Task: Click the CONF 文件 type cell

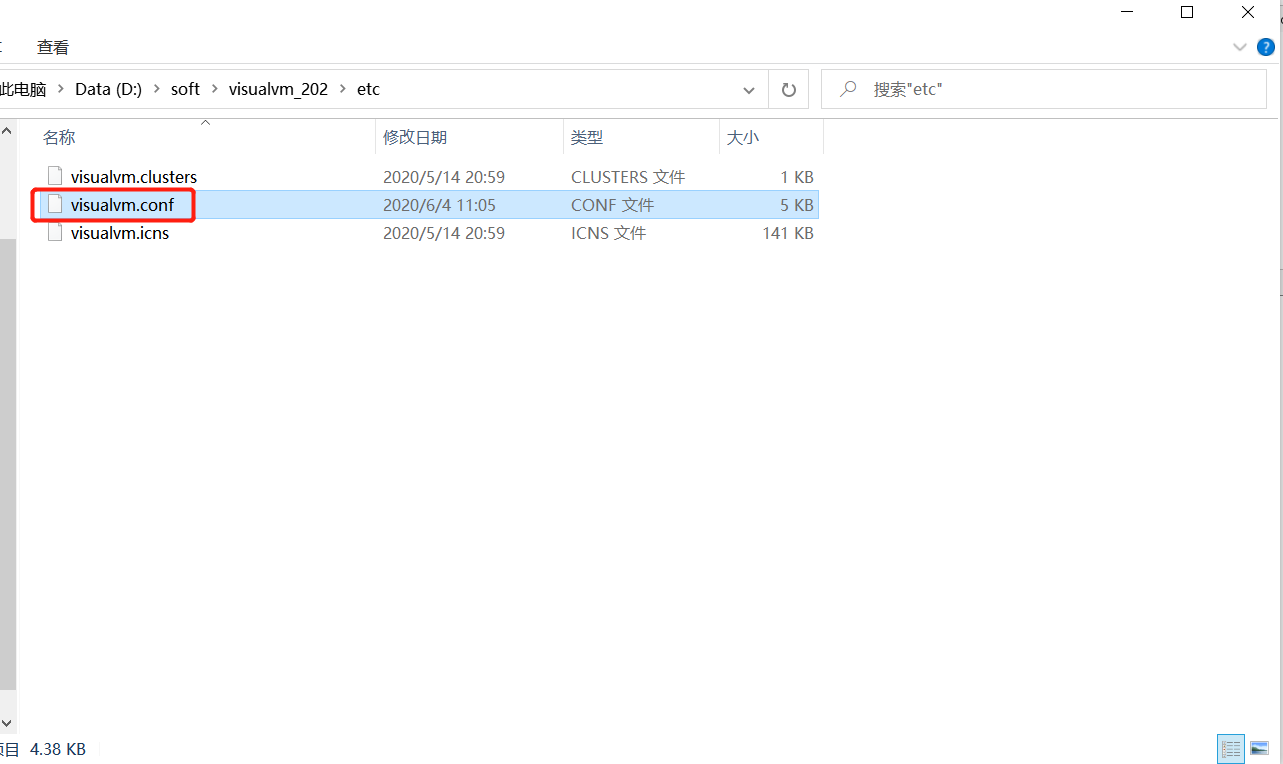Action: [x=612, y=205]
